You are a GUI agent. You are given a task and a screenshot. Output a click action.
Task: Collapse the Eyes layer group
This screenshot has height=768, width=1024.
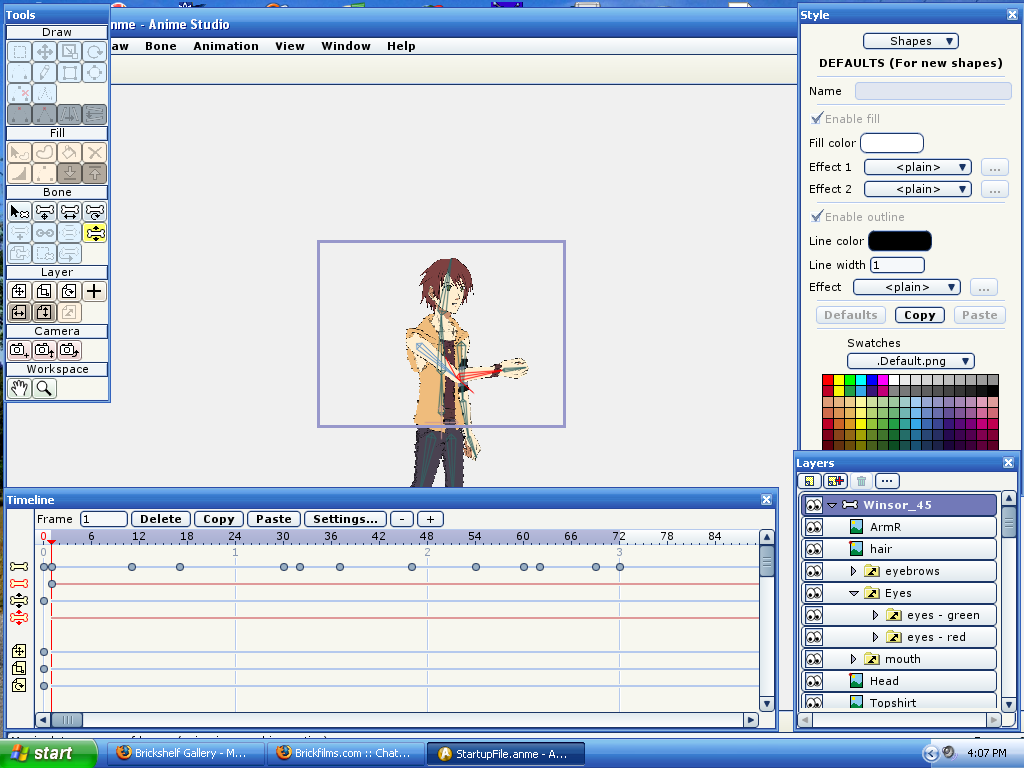tap(853, 592)
